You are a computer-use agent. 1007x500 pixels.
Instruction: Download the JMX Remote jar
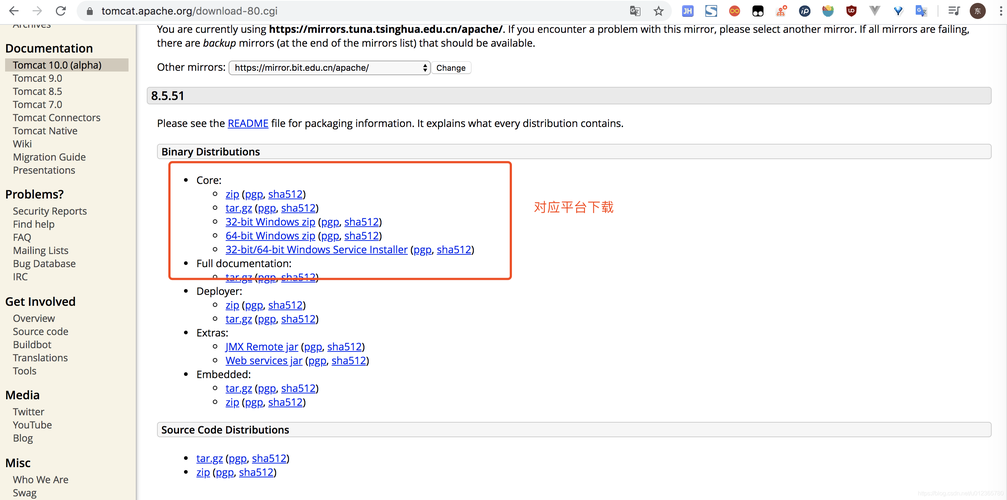pos(261,347)
